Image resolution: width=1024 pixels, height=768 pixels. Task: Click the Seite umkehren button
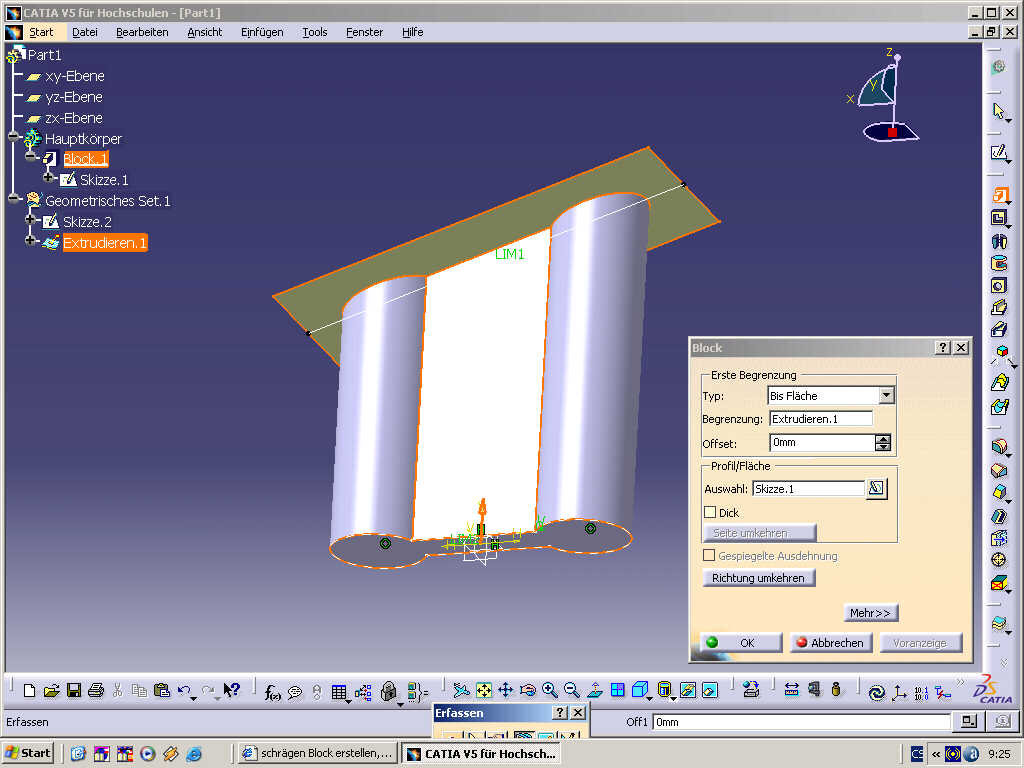760,533
